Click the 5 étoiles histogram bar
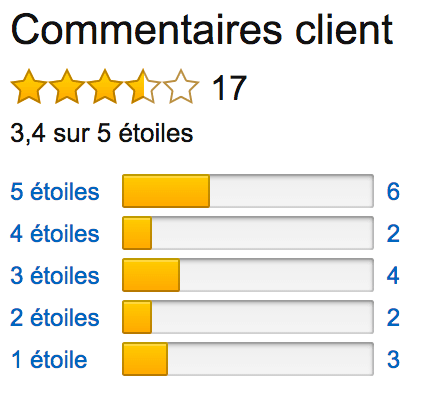This screenshot has width=426, height=398. (x=248, y=191)
